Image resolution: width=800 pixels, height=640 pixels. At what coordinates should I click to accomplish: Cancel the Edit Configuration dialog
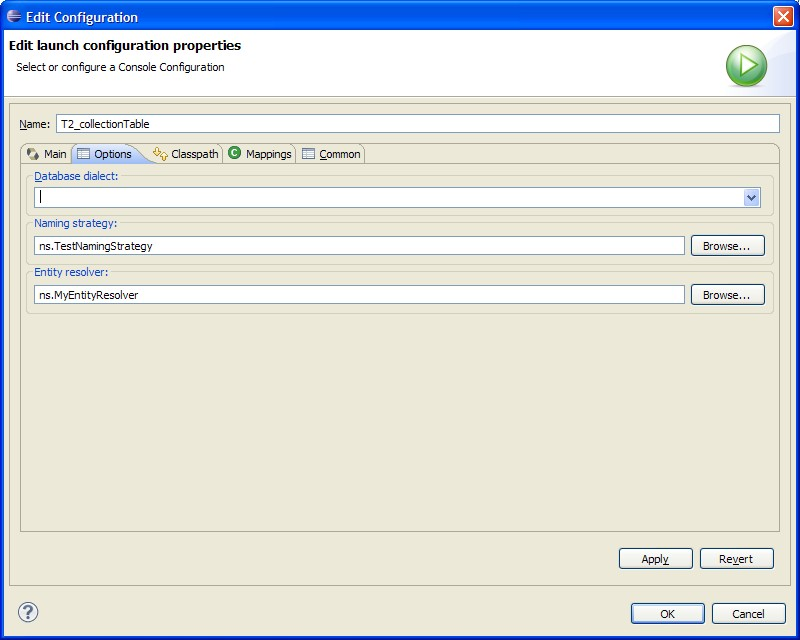pyautogui.click(x=748, y=613)
